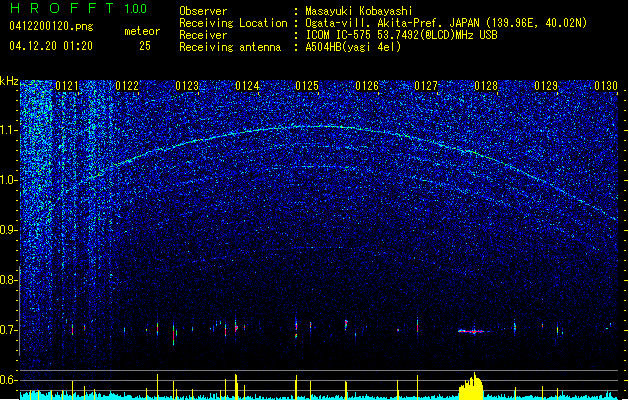Click the HROFFT title text
The width and height of the screenshot is (629, 400).
[x=62, y=8]
